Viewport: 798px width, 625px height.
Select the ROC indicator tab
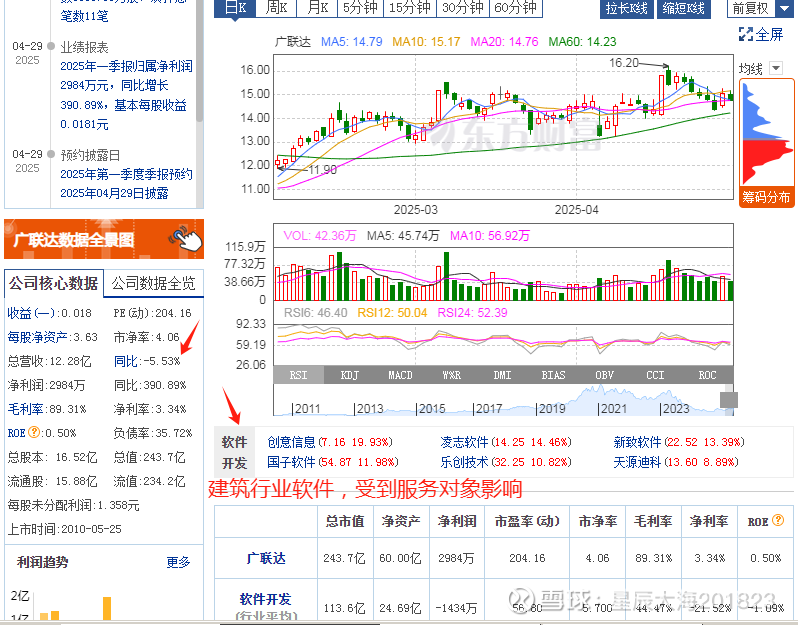[x=707, y=375]
